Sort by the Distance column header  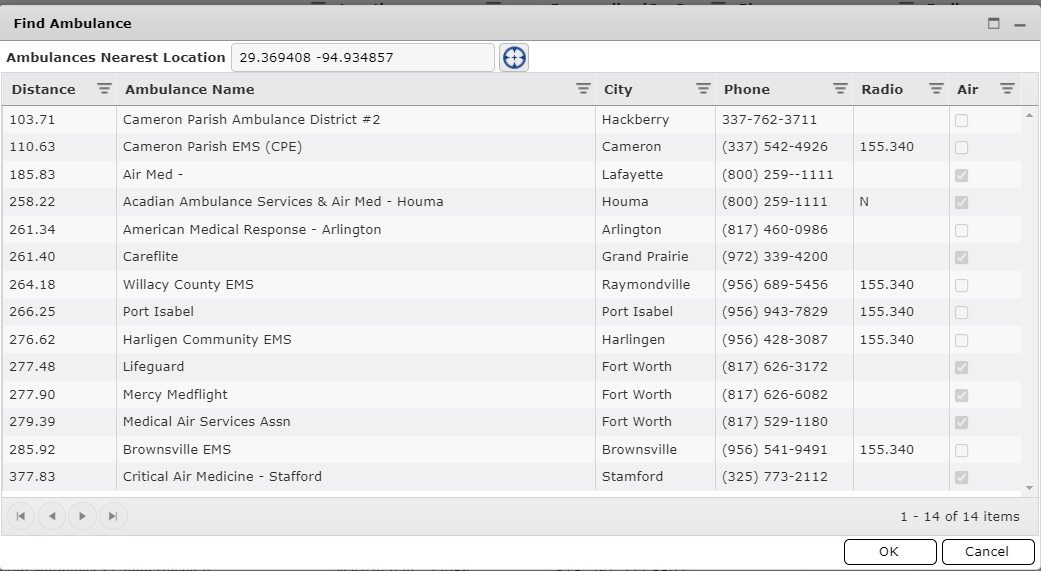coord(44,89)
